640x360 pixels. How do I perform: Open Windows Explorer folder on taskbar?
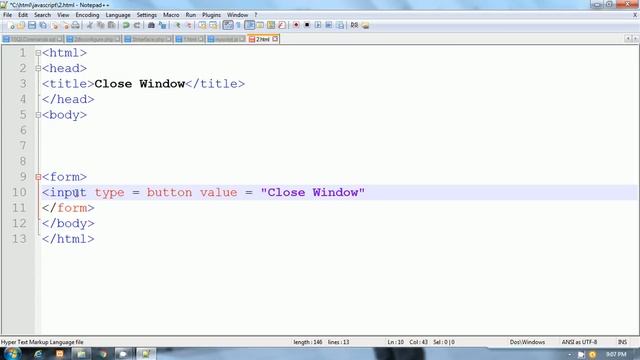click(81, 354)
